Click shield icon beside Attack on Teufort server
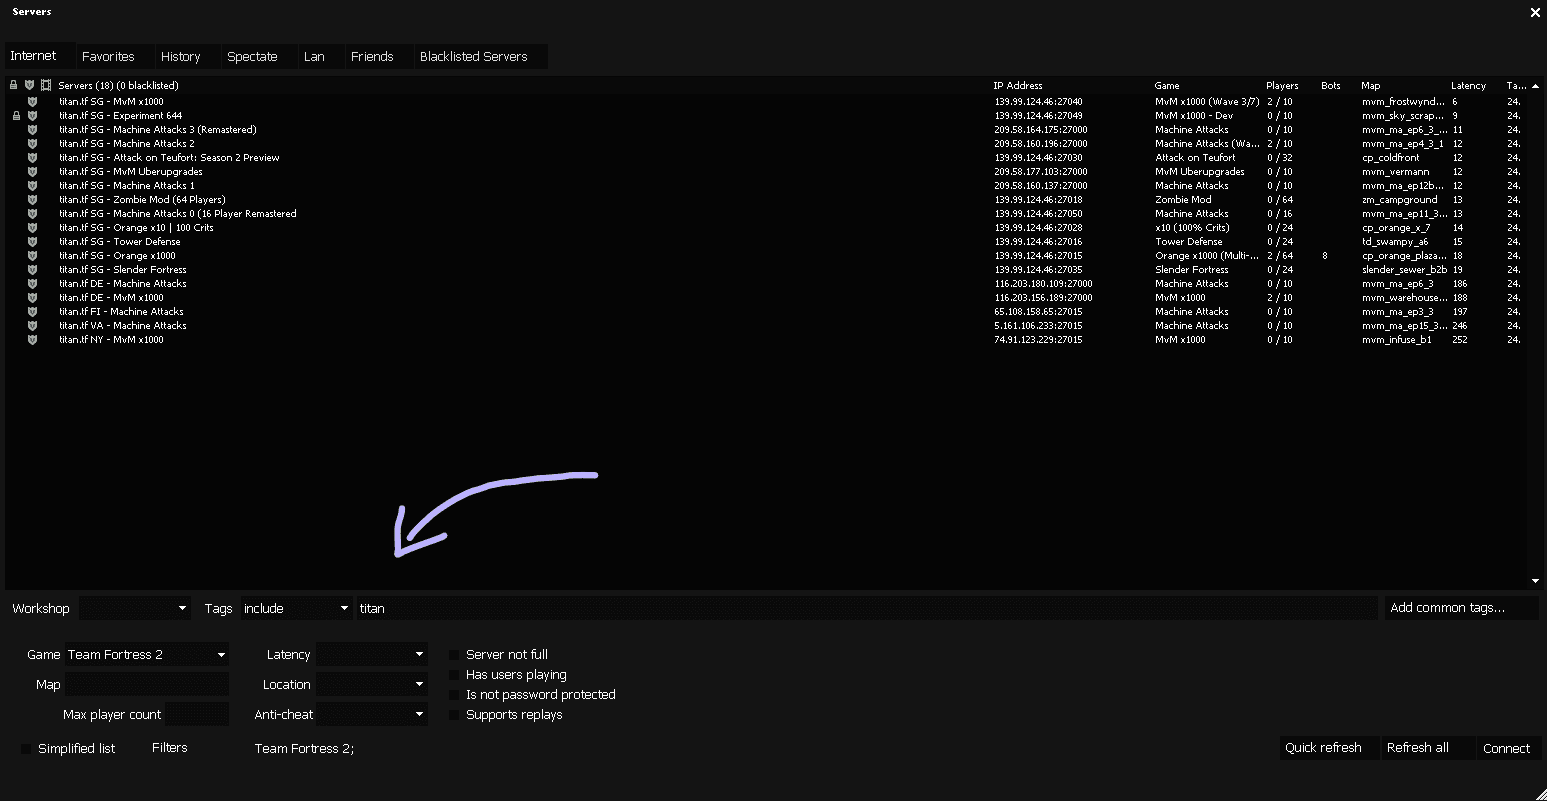 (x=32, y=158)
